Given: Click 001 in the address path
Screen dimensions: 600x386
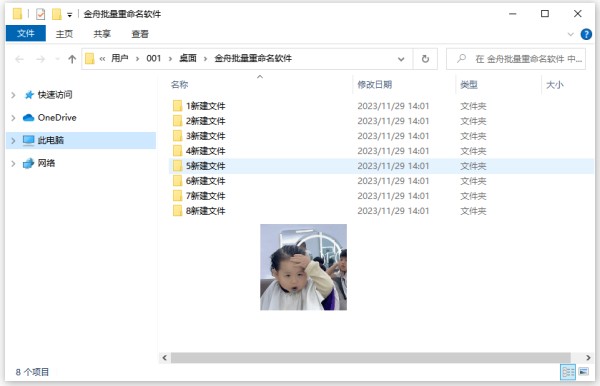Looking at the screenshot, I should [153, 58].
